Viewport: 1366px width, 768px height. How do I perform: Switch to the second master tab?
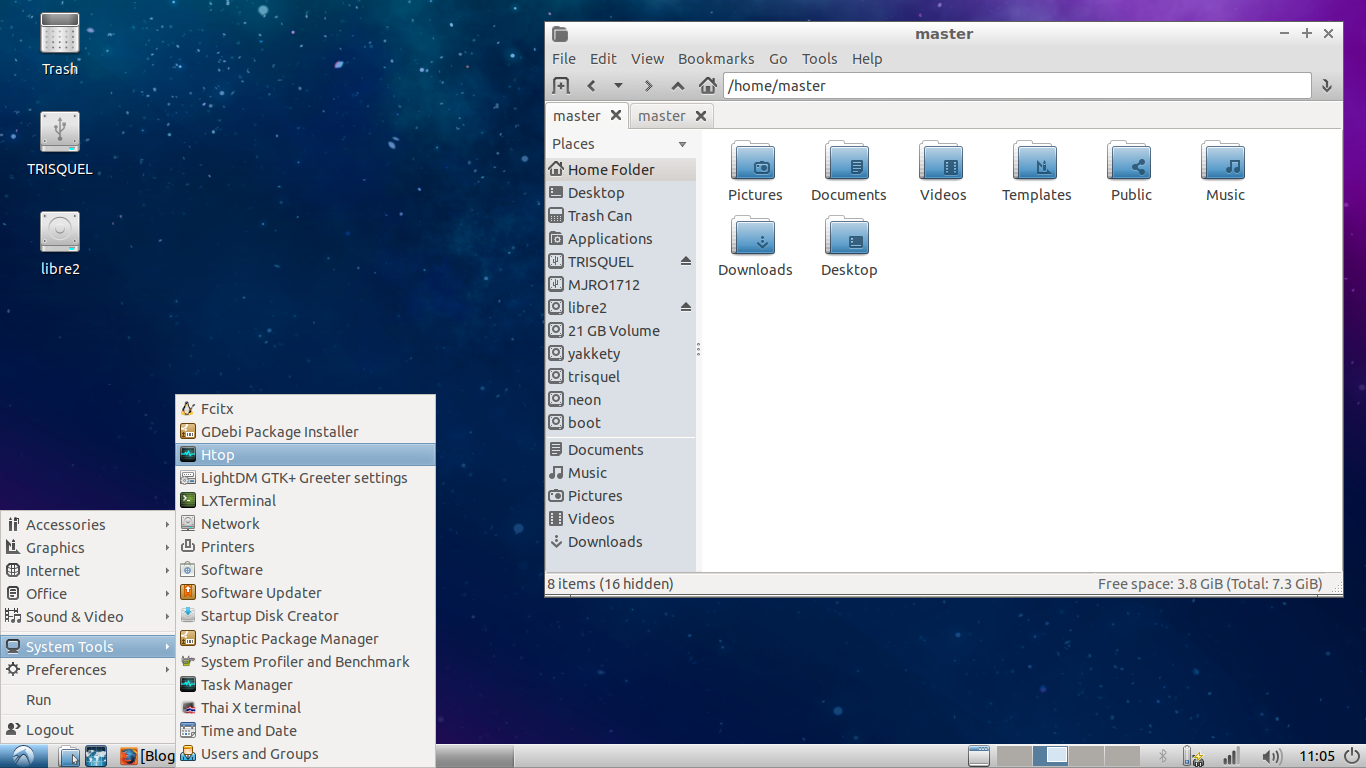[x=661, y=115]
